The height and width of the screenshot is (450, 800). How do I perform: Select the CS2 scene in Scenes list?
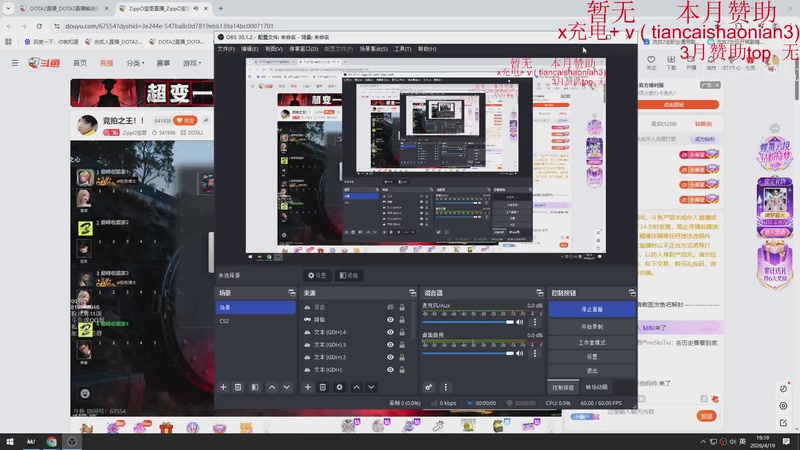(256, 321)
